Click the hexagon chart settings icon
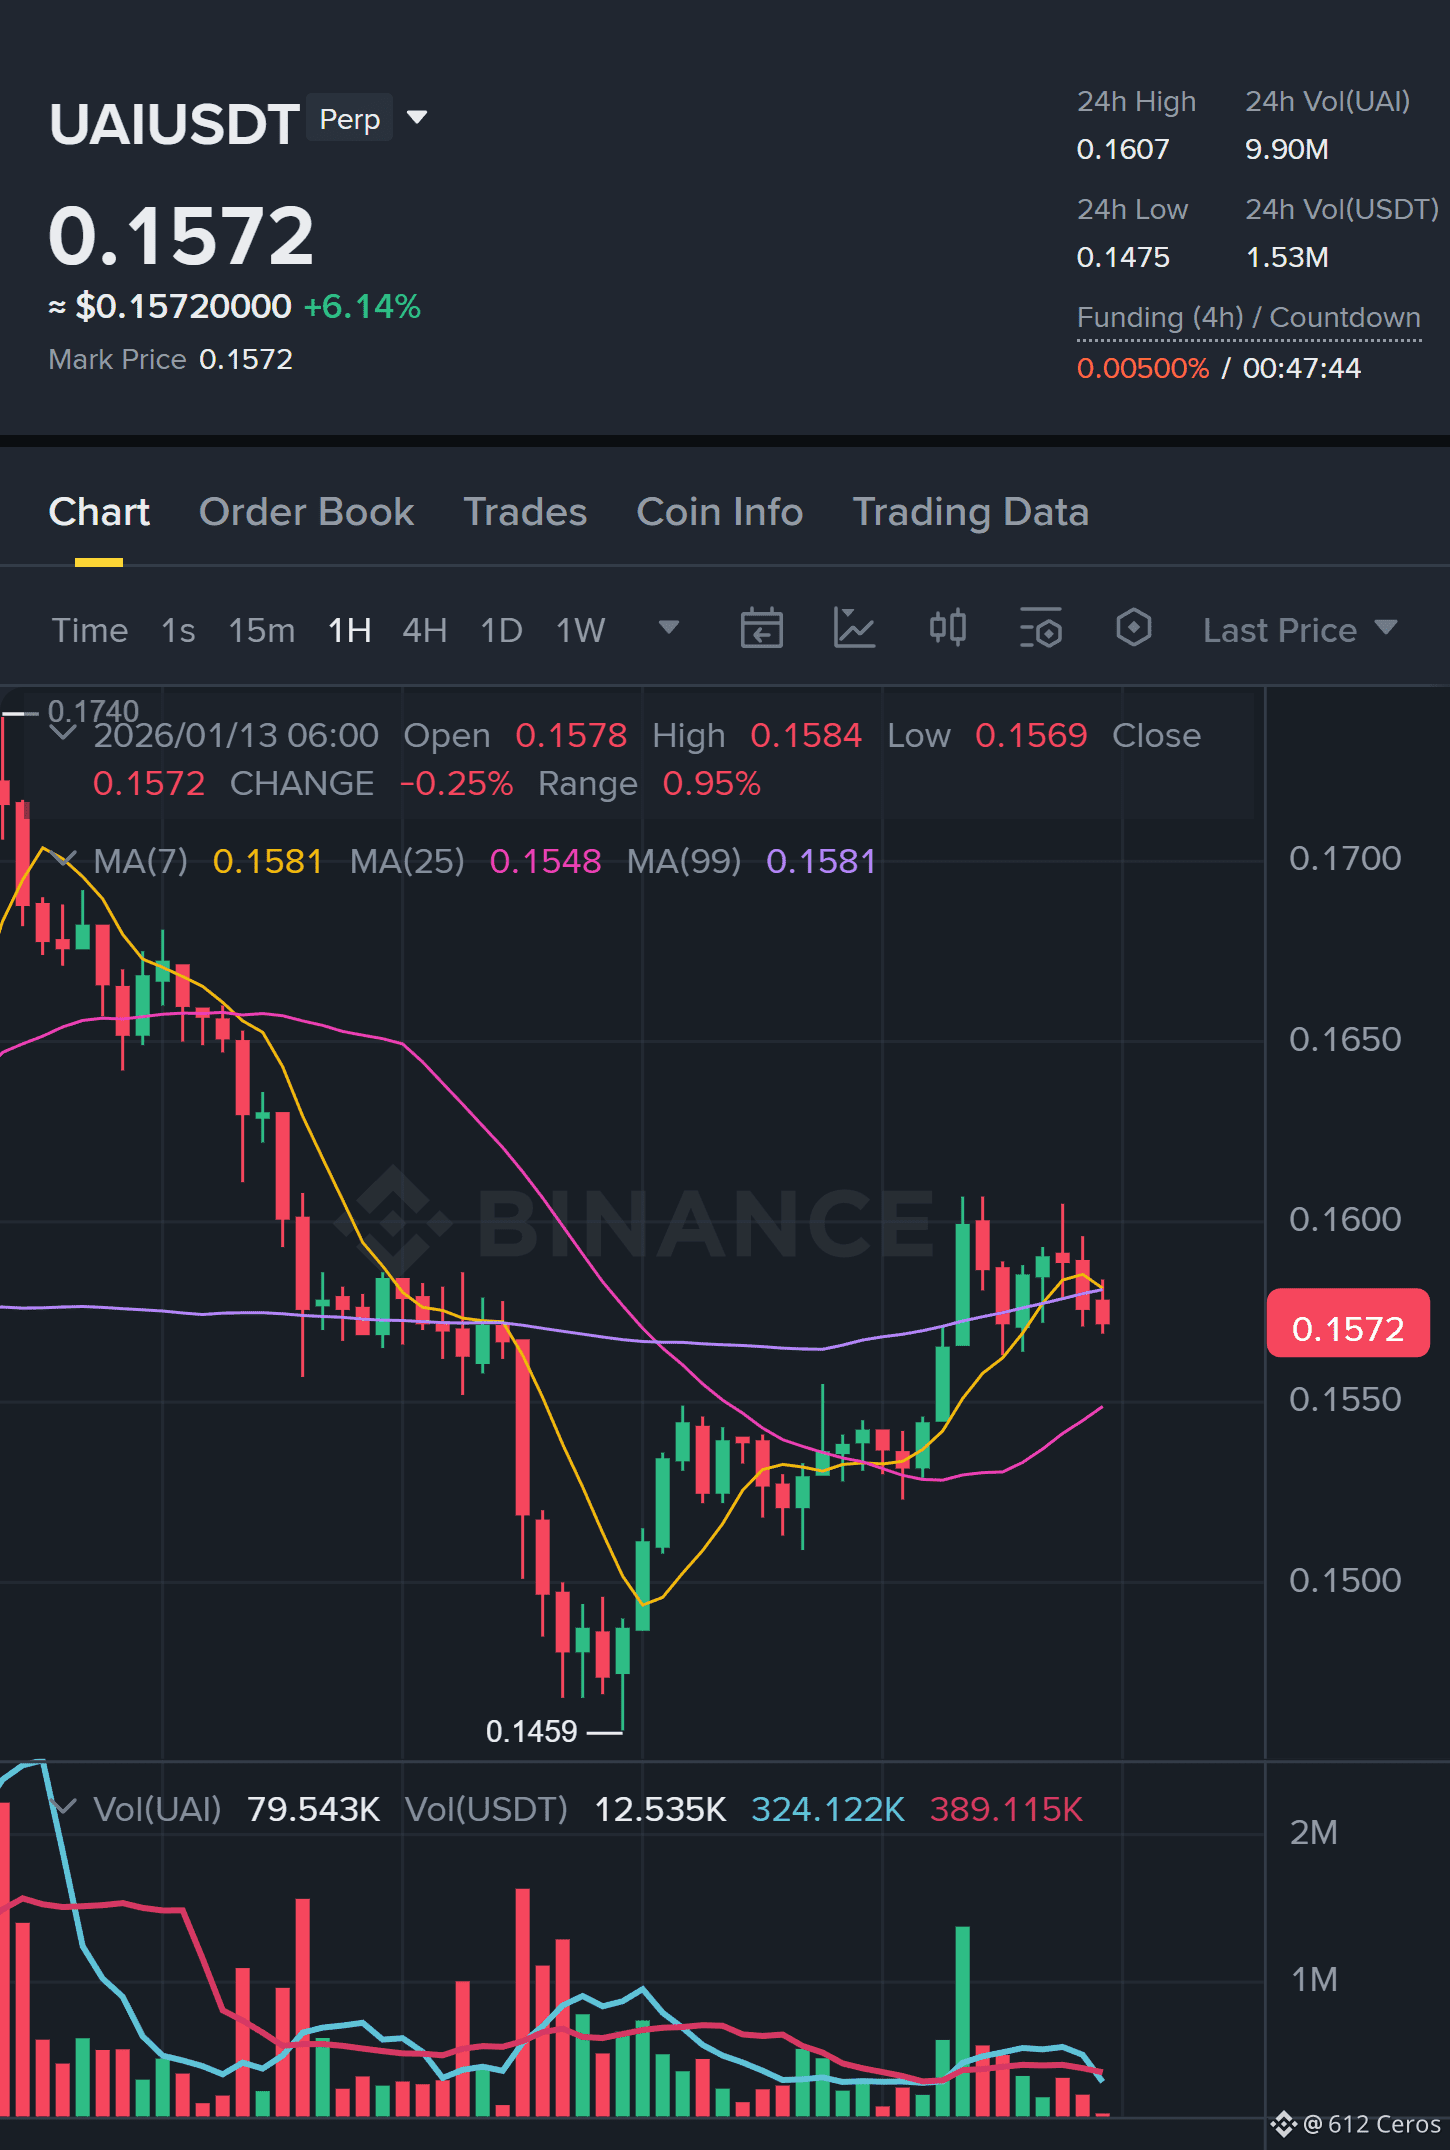Viewport: 1450px width, 2150px height. click(x=1134, y=629)
